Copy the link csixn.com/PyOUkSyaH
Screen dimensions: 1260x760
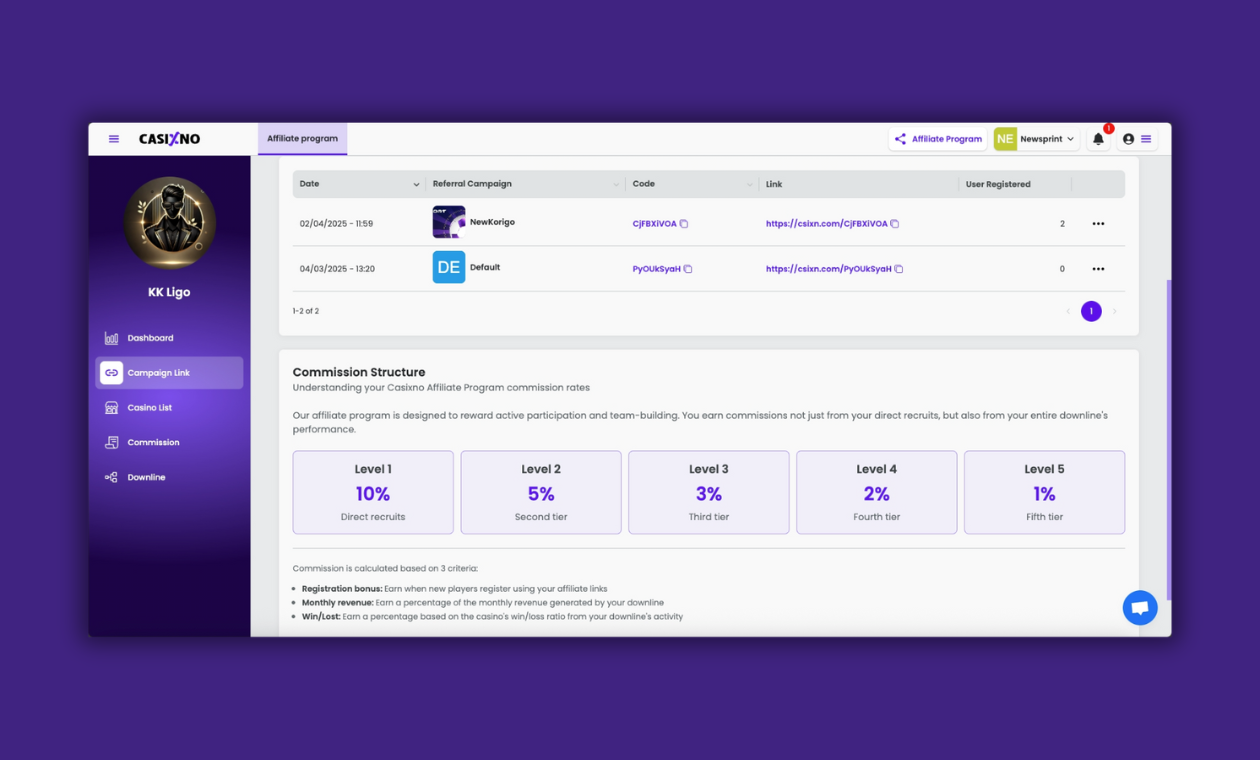tap(899, 269)
